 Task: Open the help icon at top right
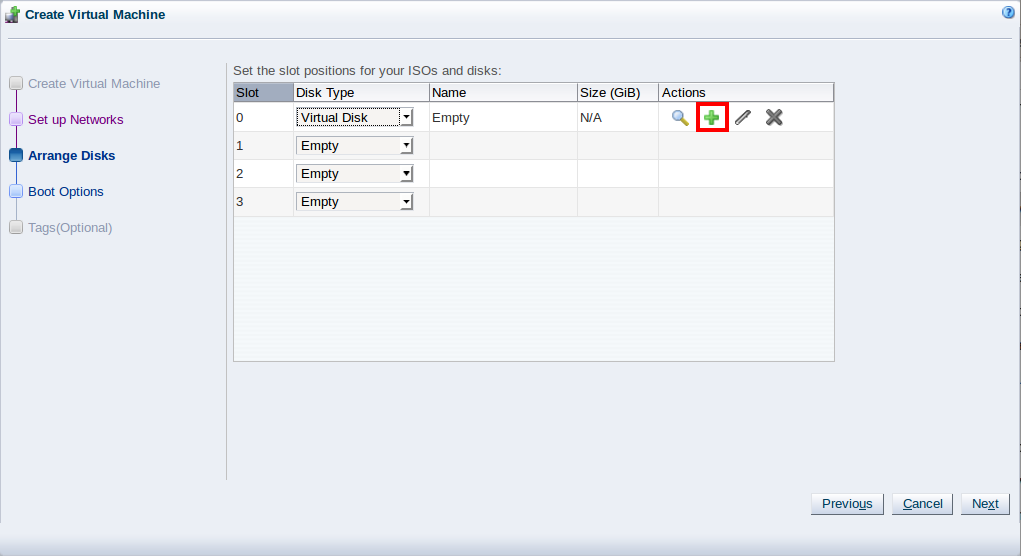(1008, 12)
